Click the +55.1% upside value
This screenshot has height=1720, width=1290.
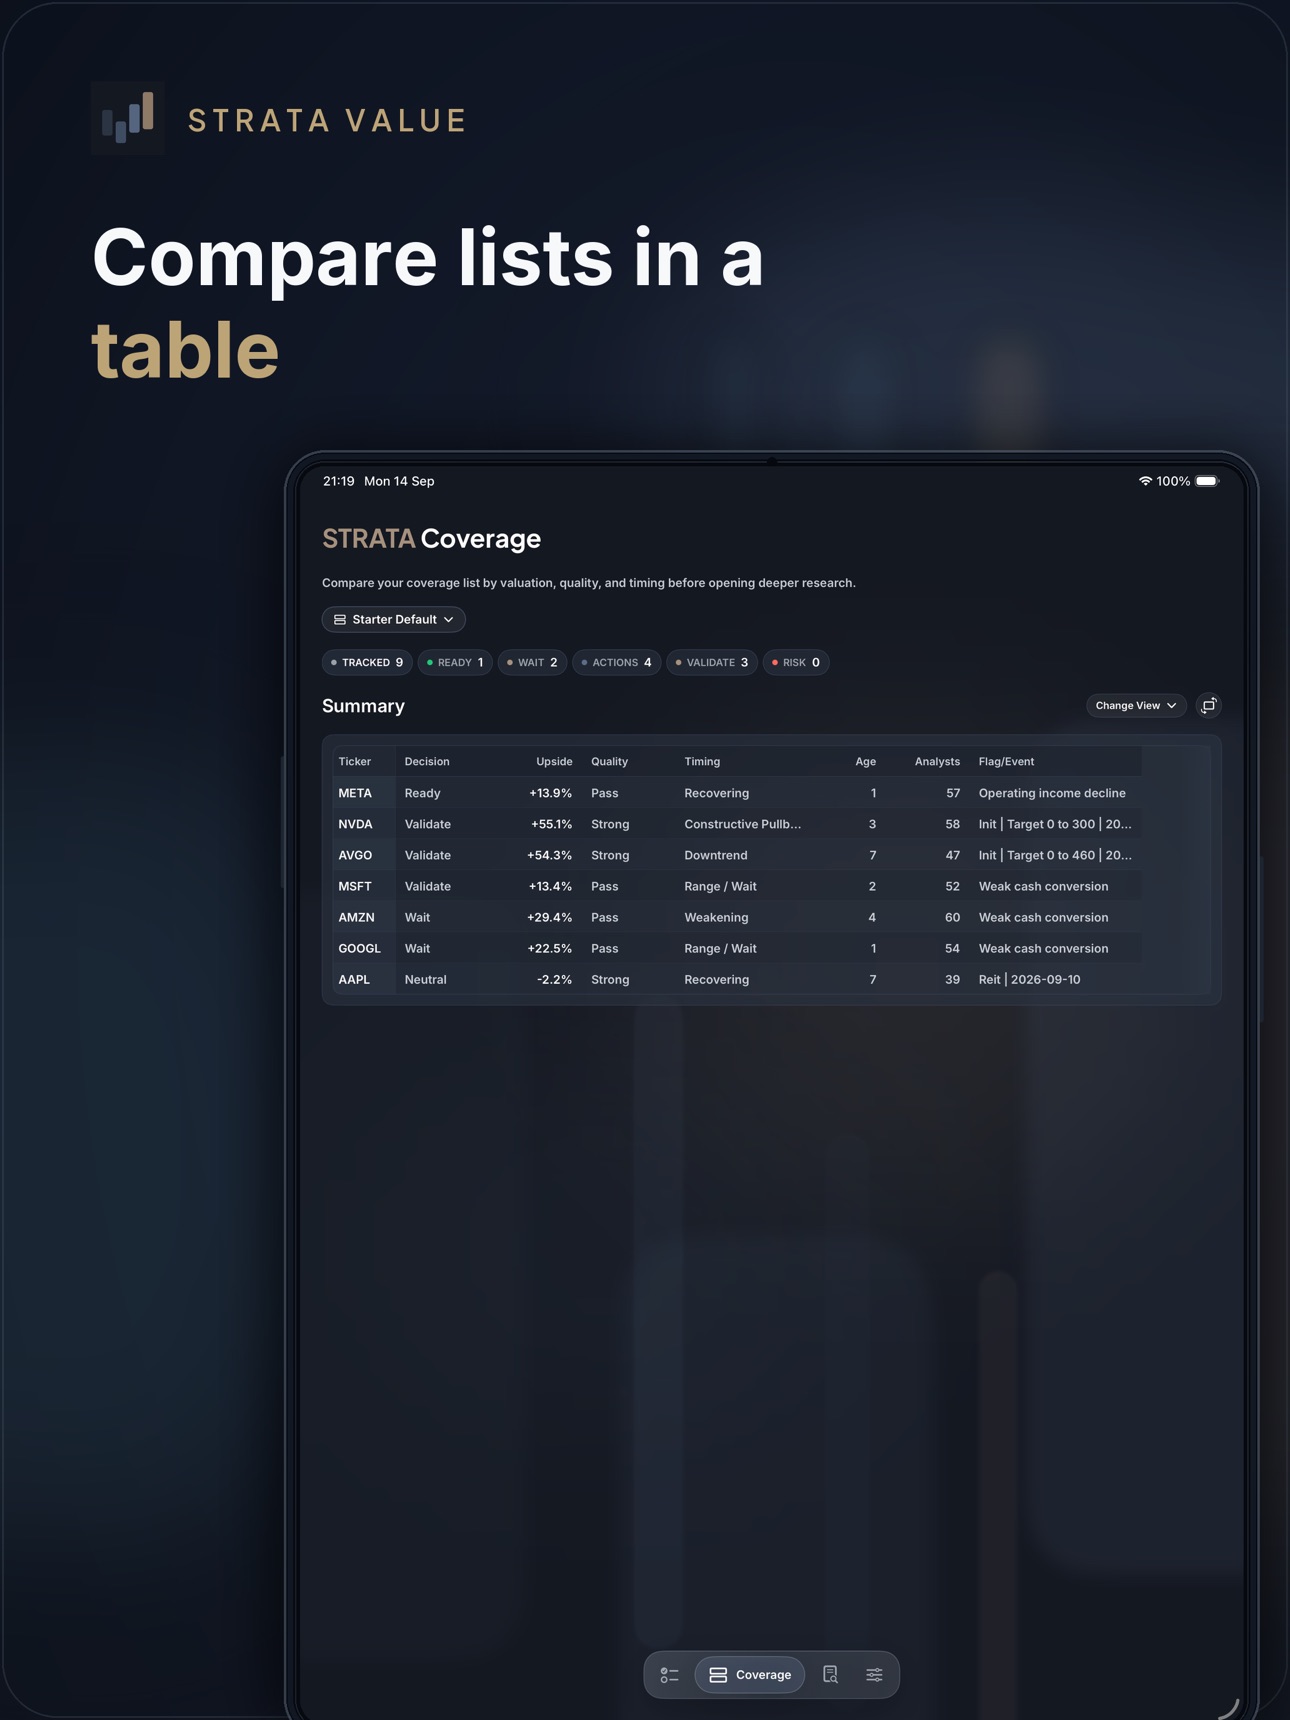click(552, 824)
